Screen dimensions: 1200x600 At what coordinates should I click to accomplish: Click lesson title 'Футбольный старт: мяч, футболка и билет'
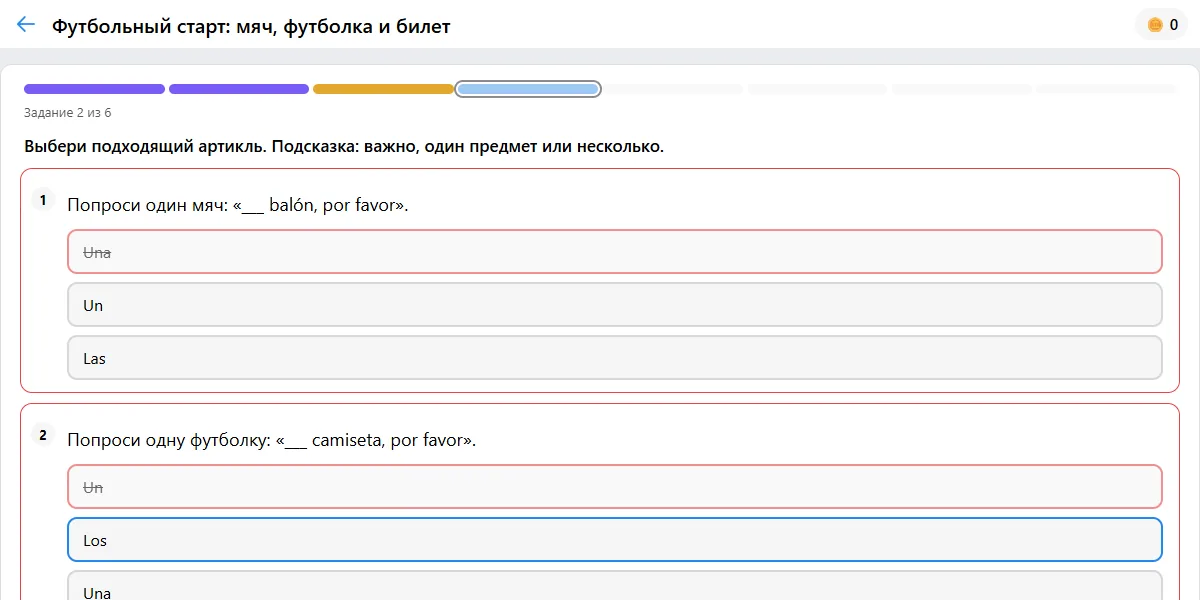[x=251, y=26]
